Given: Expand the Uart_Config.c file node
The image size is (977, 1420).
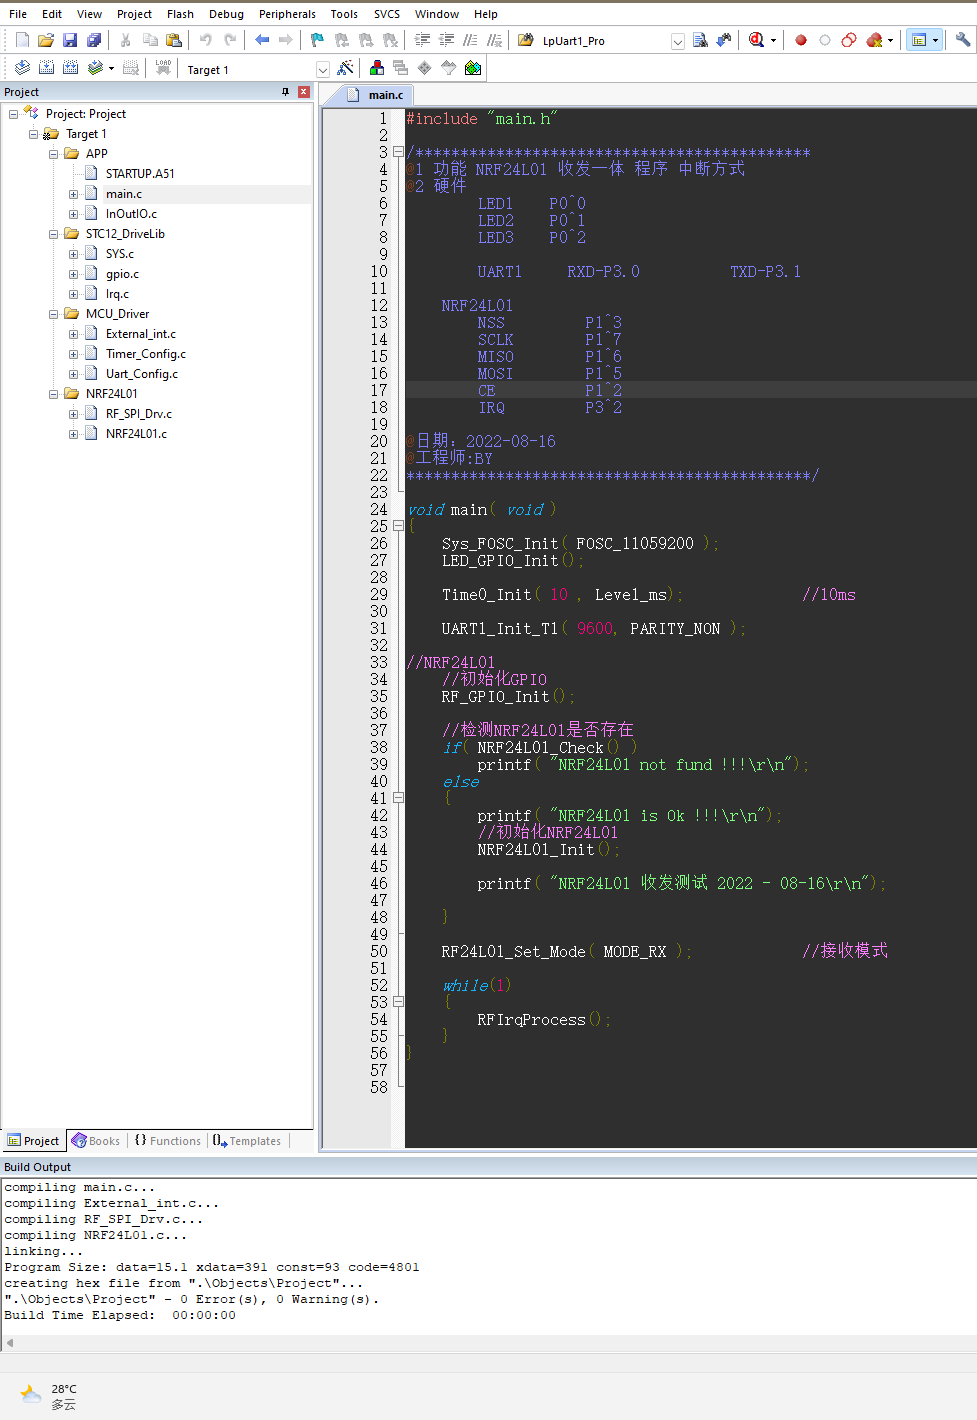Looking at the screenshot, I should 73,374.
